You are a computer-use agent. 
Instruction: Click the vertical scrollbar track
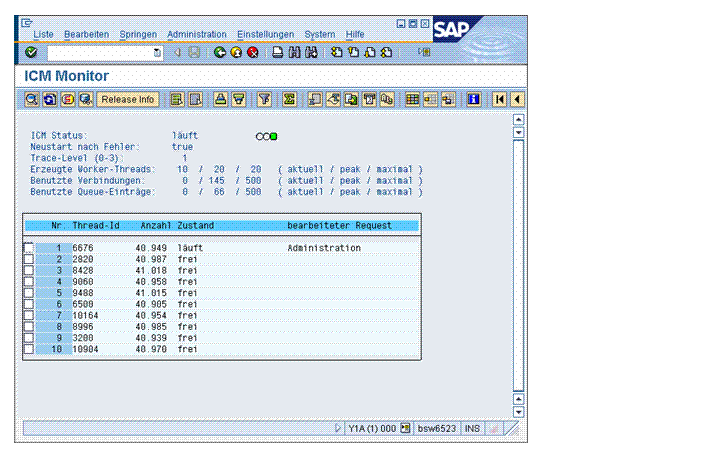[x=518, y=265]
